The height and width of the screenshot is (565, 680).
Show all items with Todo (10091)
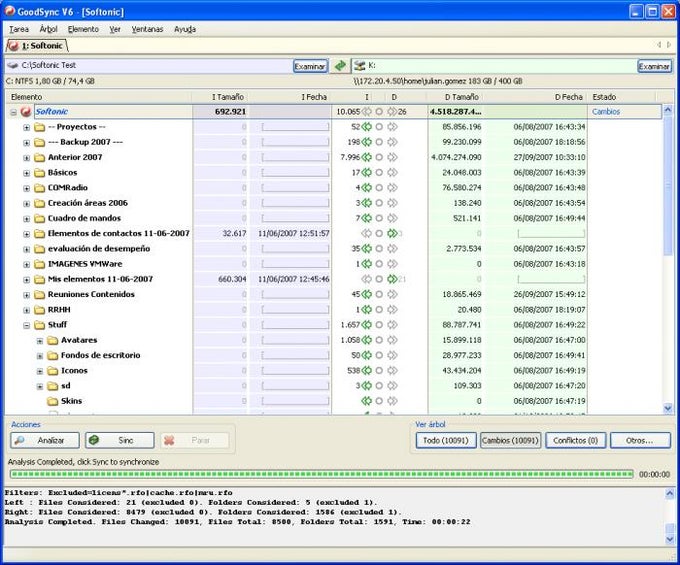click(446, 441)
